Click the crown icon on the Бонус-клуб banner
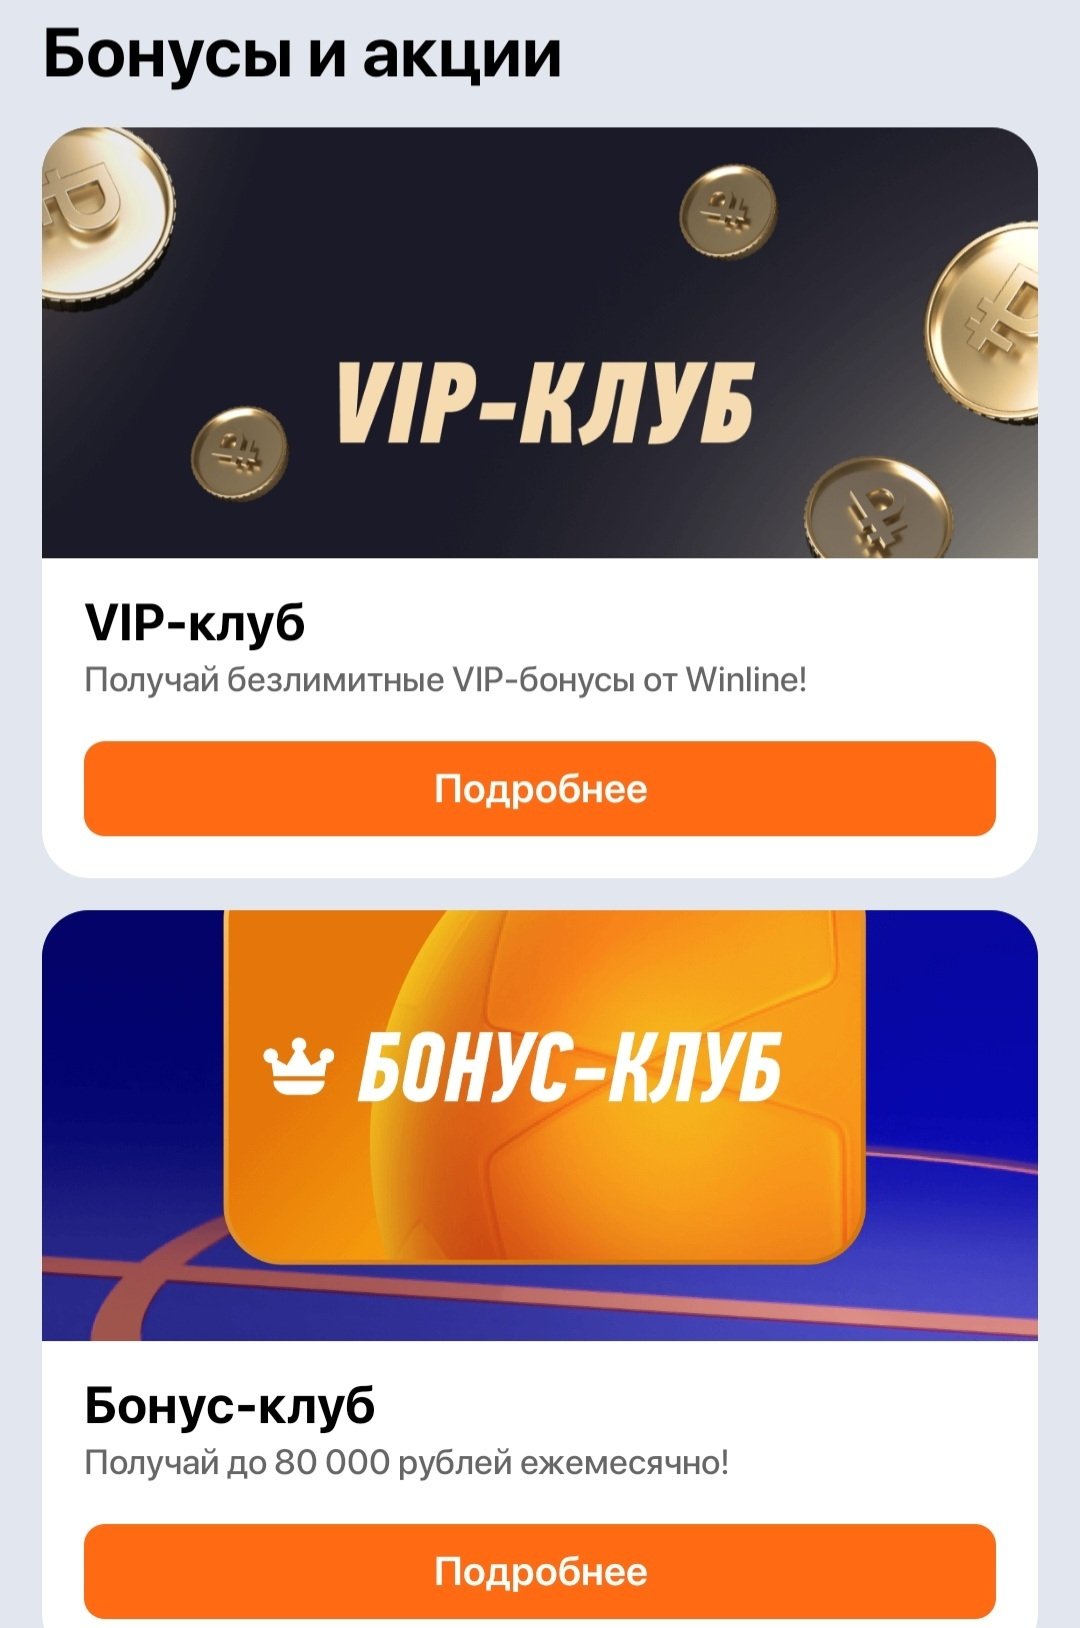 (x=296, y=1068)
